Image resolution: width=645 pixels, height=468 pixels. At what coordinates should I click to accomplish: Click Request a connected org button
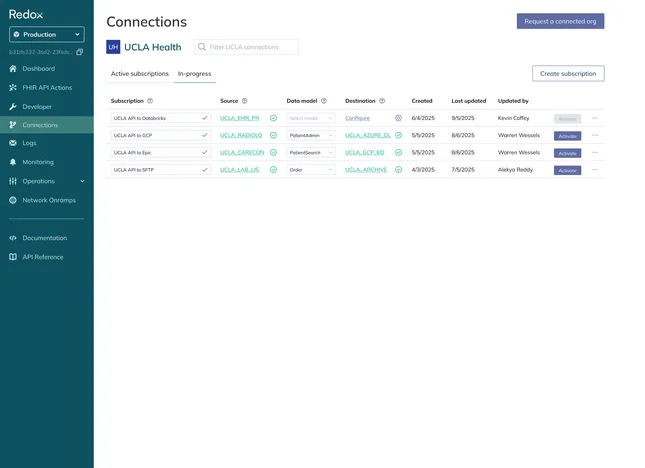[560, 21]
